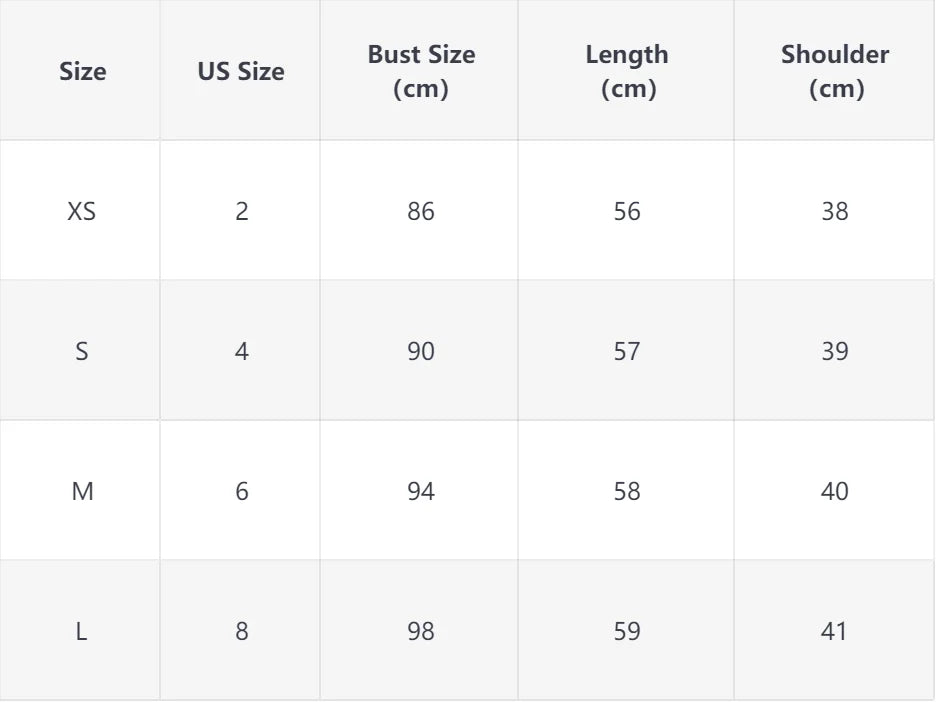The height and width of the screenshot is (702, 936).
Task: Click US size 4 cell
Action: click(x=241, y=351)
